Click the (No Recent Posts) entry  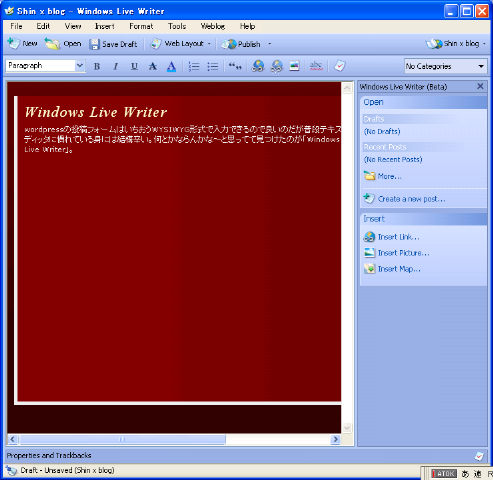click(393, 160)
